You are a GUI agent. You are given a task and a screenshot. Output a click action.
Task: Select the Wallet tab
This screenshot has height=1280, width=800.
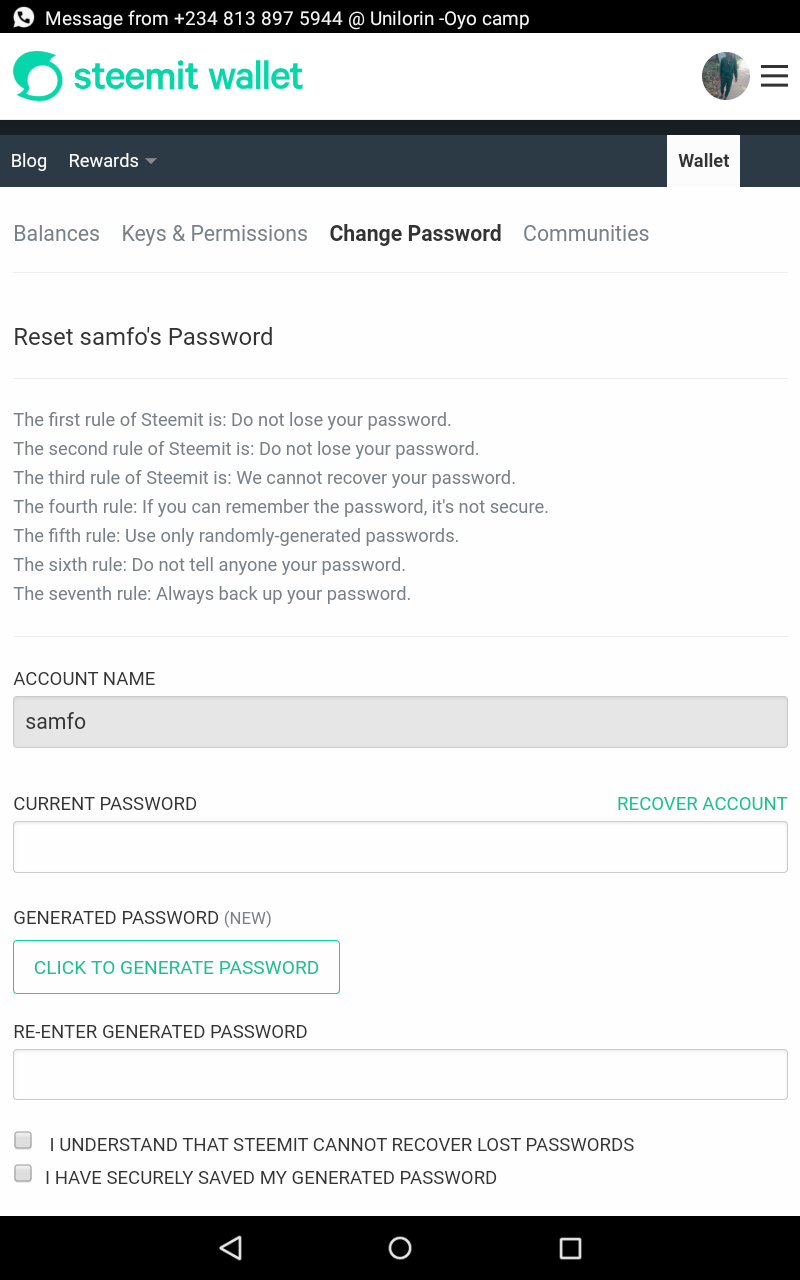(704, 161)
